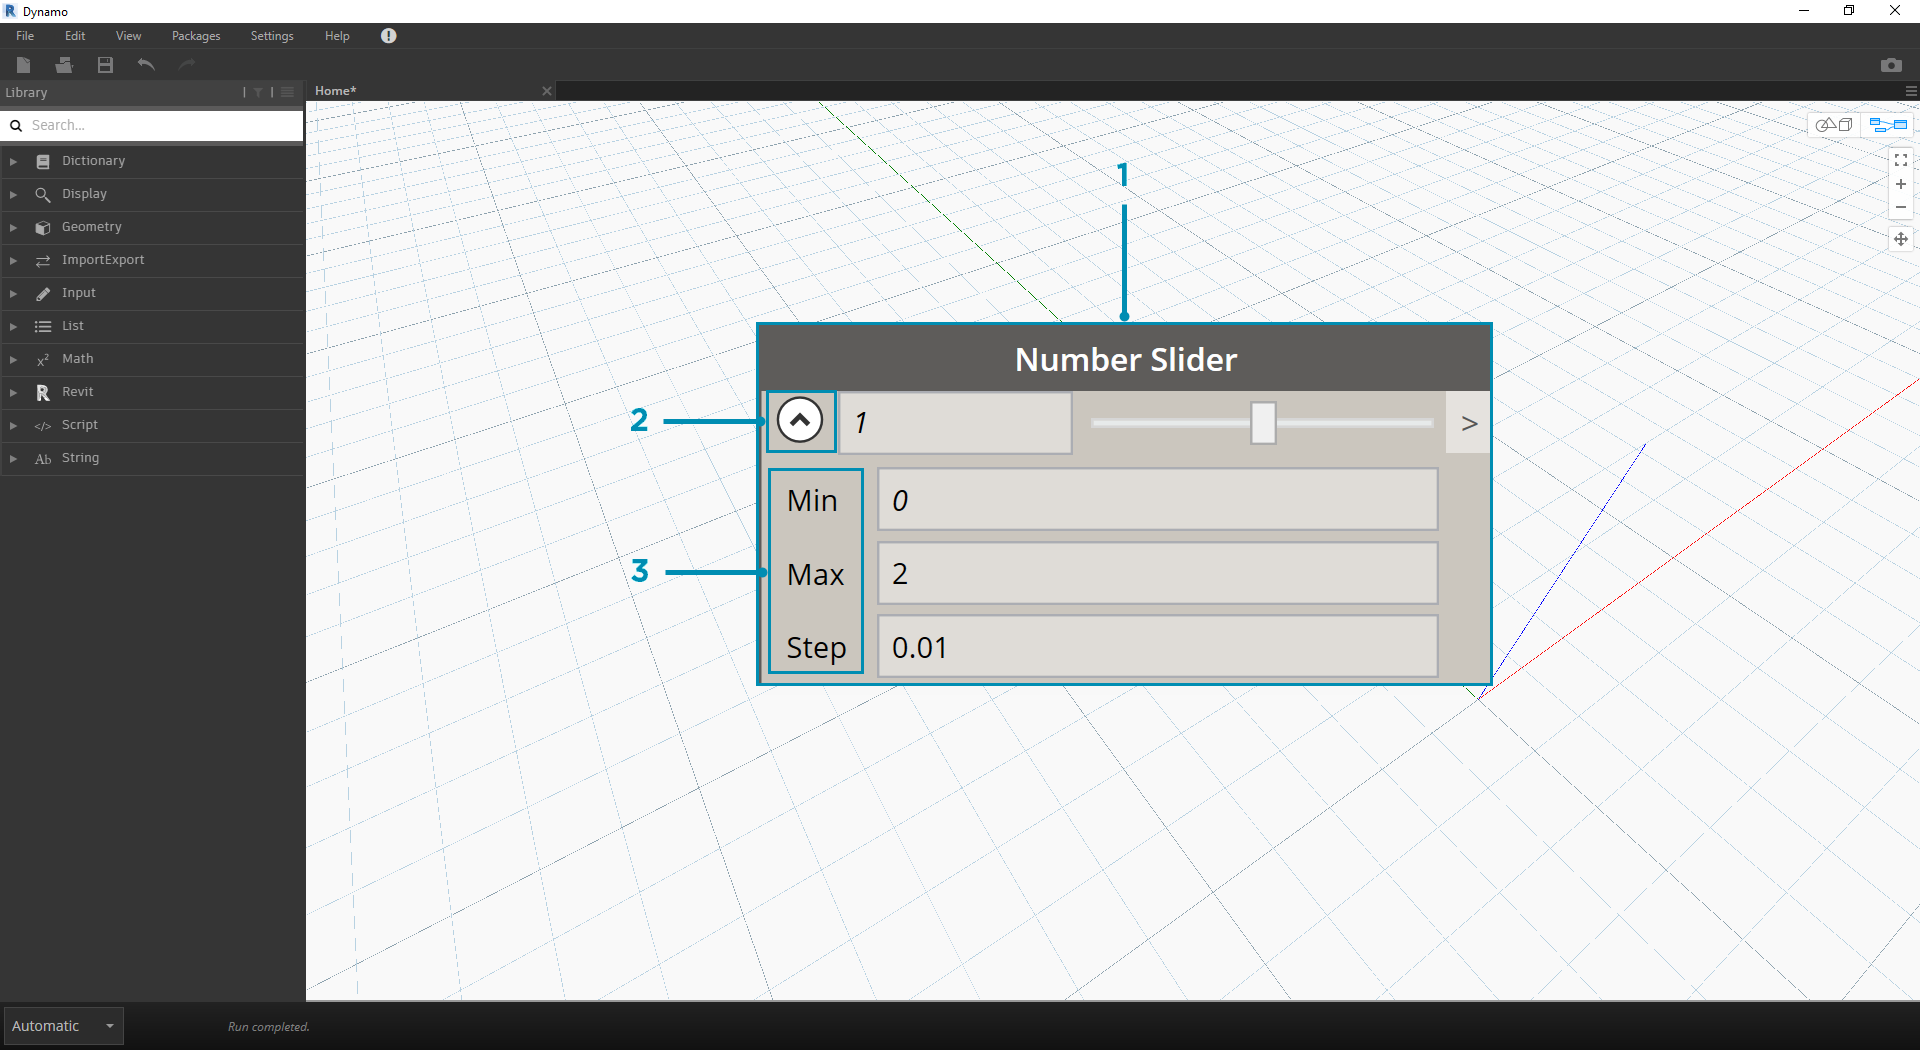
Task: Open the notification exclamation icon
Action: click(x=389, y=36)
